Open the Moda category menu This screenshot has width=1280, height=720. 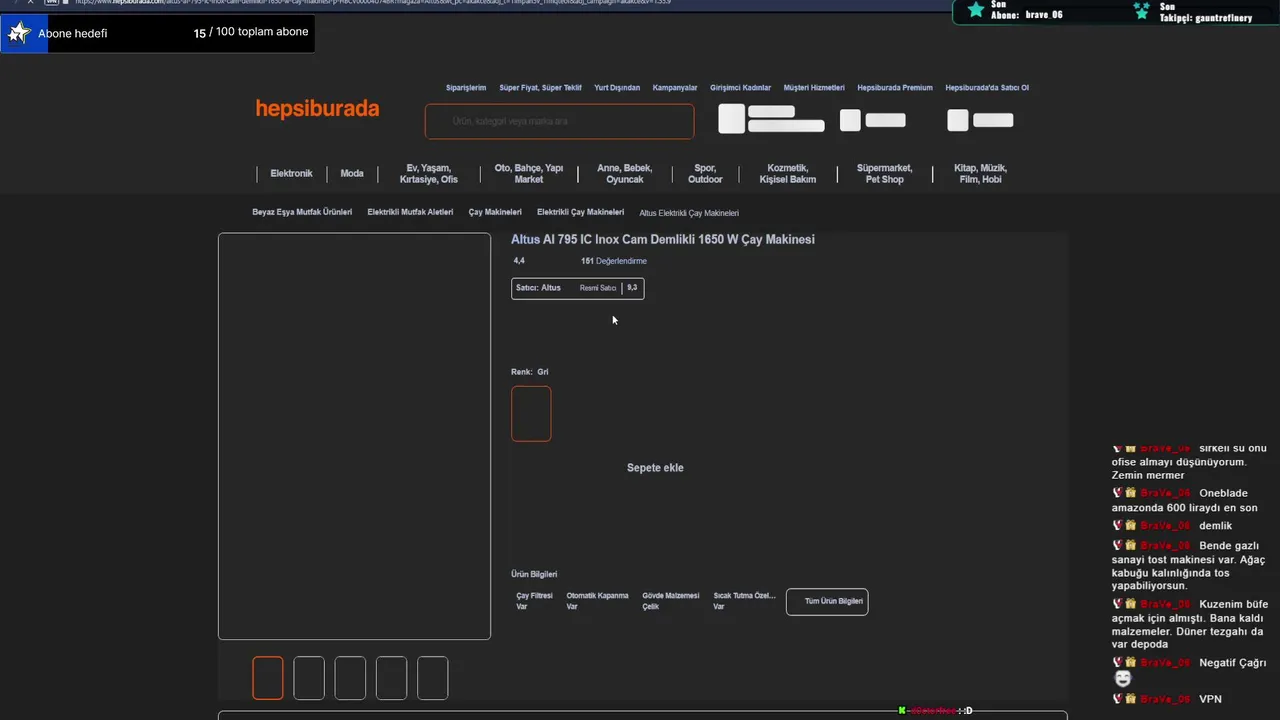(x=352, y=174)
